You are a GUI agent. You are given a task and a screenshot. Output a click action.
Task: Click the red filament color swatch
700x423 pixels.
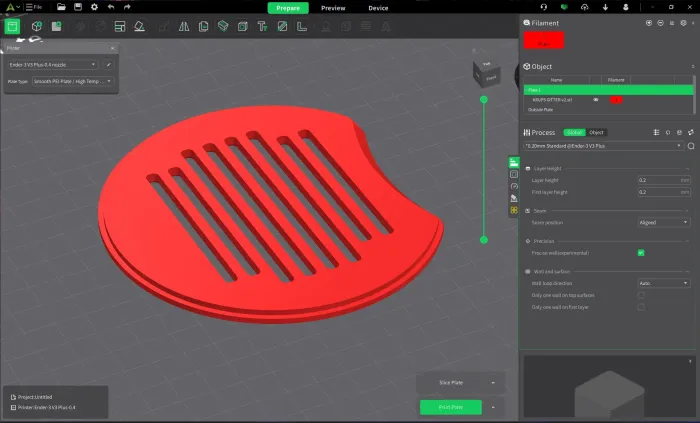tap(544, 40)
